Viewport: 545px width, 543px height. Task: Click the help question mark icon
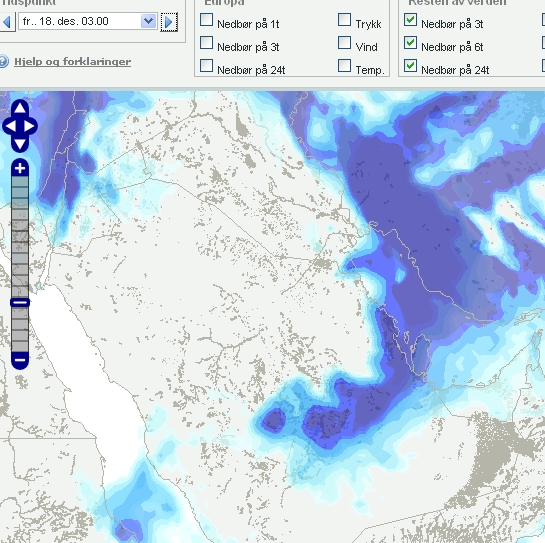(x=3, y=62)
